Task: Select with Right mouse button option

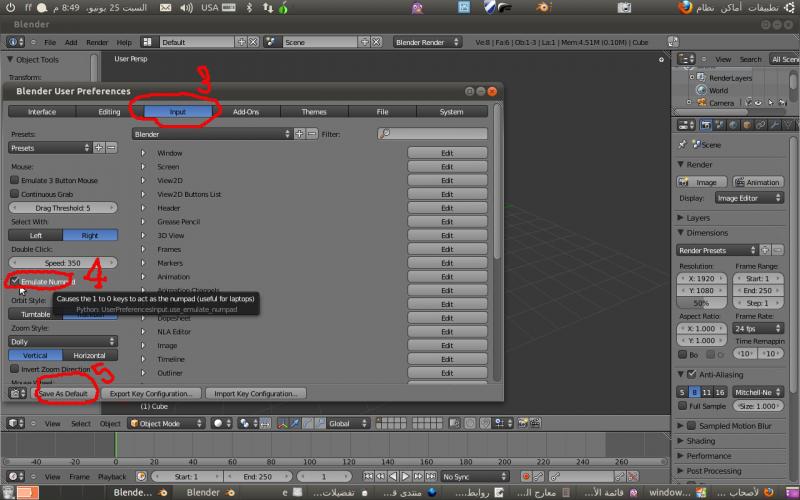Action: (x=90, y=235)
